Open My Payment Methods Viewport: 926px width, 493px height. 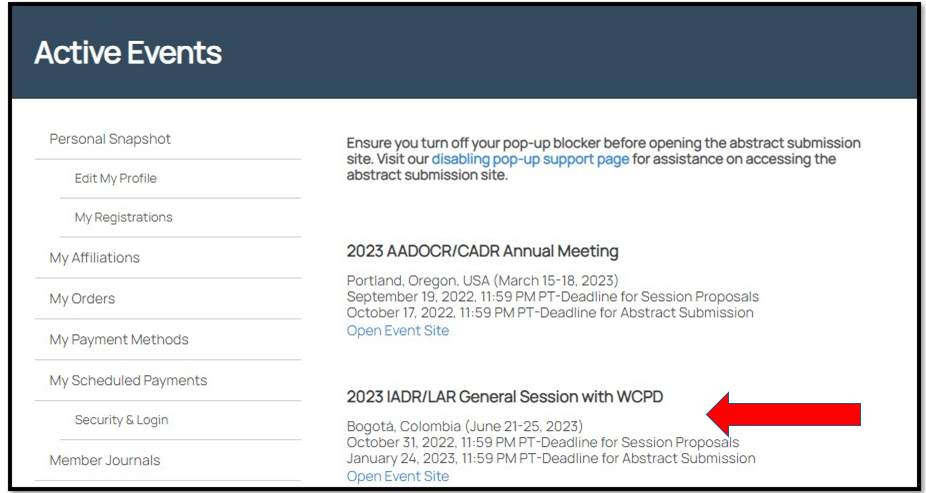pyautogui.click(x=119, y=339)
